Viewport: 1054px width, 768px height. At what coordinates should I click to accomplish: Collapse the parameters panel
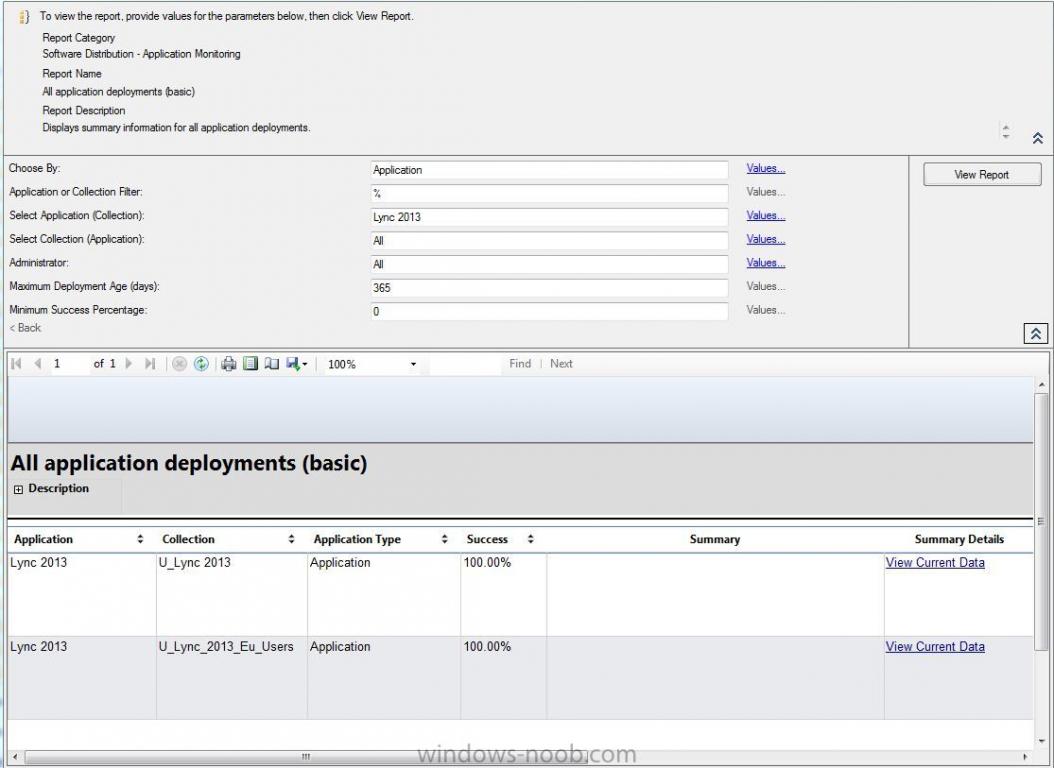click(x=1035, y=333)
